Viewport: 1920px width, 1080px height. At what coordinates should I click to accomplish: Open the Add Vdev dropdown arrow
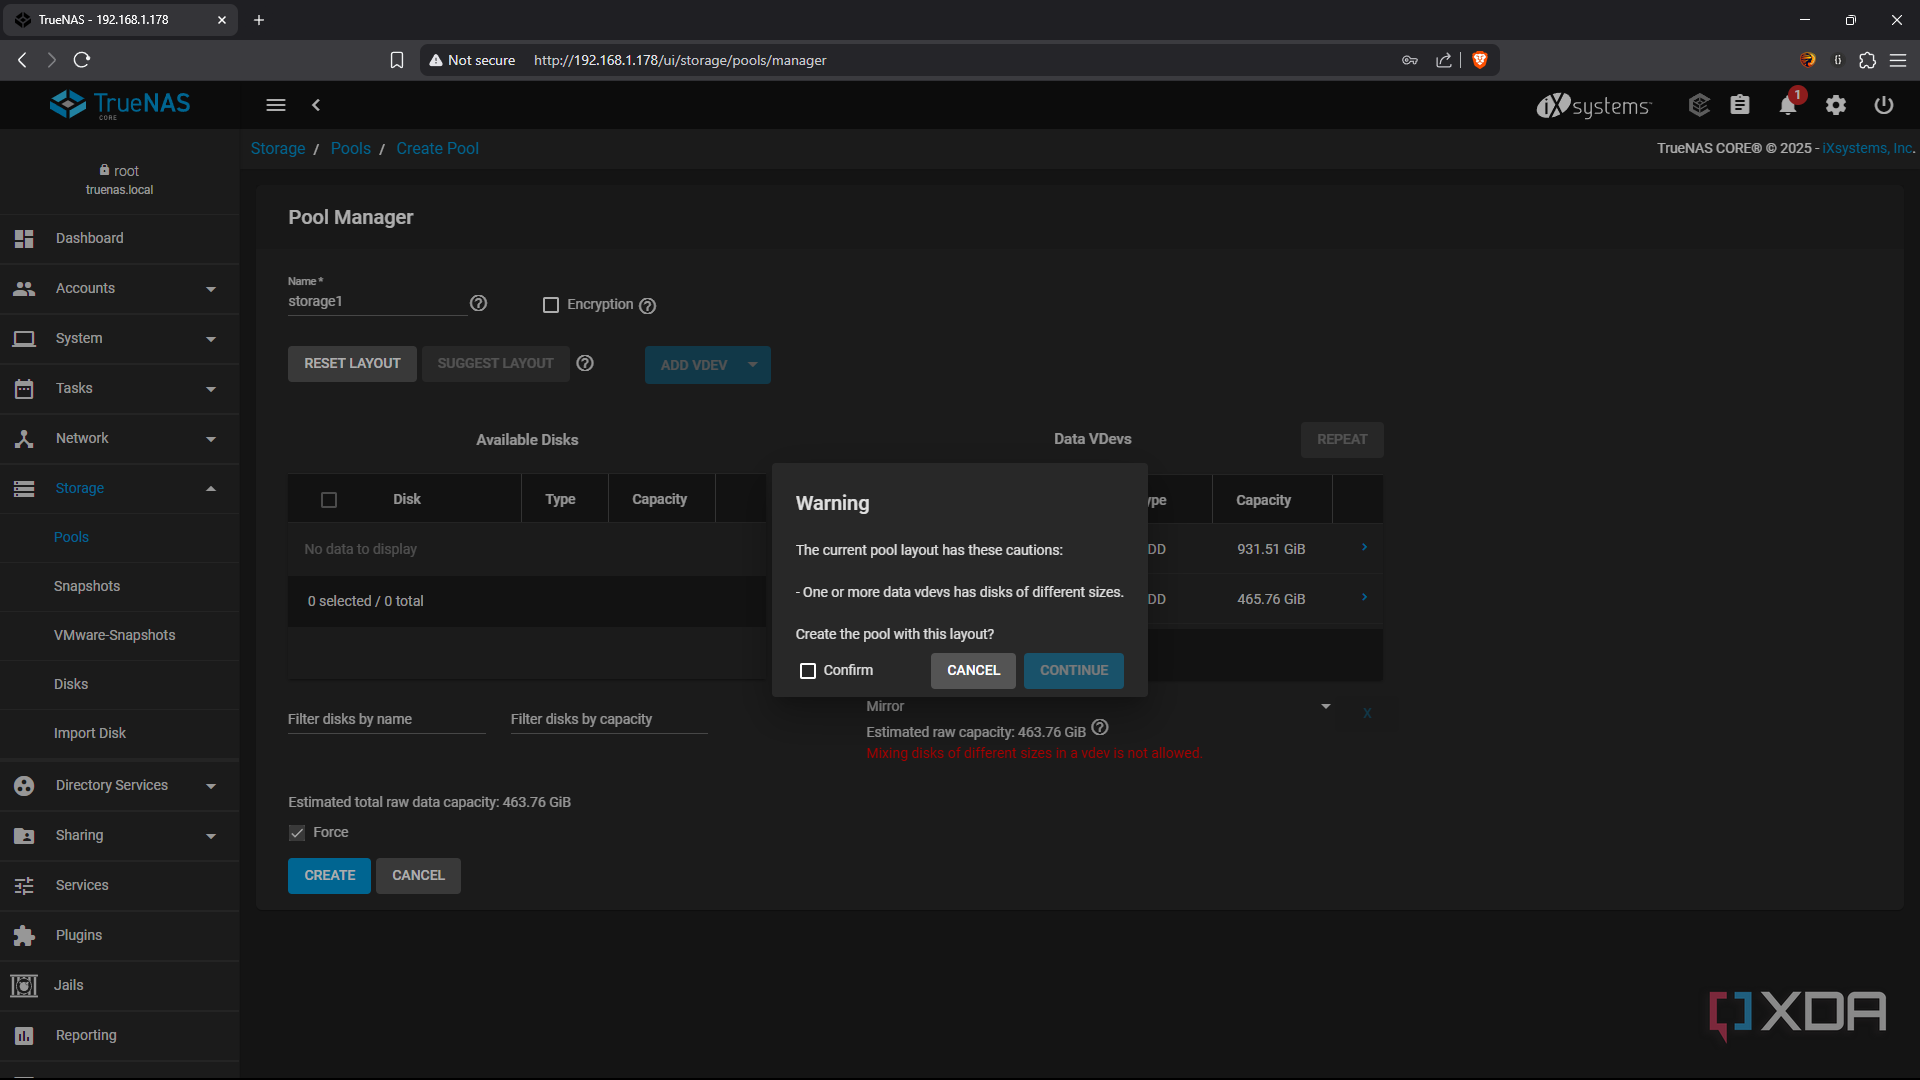753,365
